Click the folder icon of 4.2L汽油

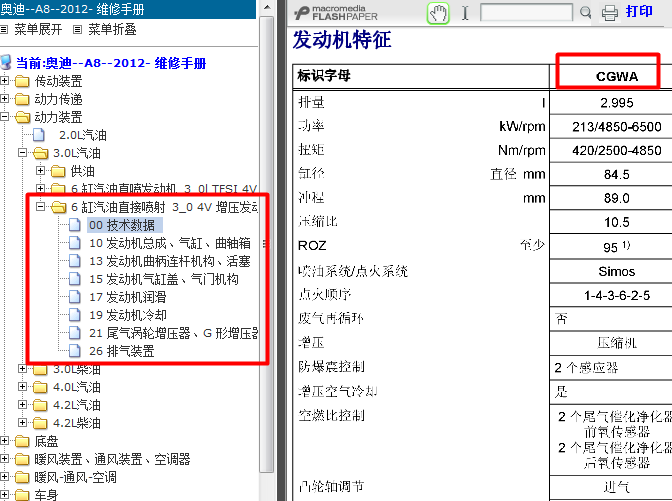[x=40, y=405]
